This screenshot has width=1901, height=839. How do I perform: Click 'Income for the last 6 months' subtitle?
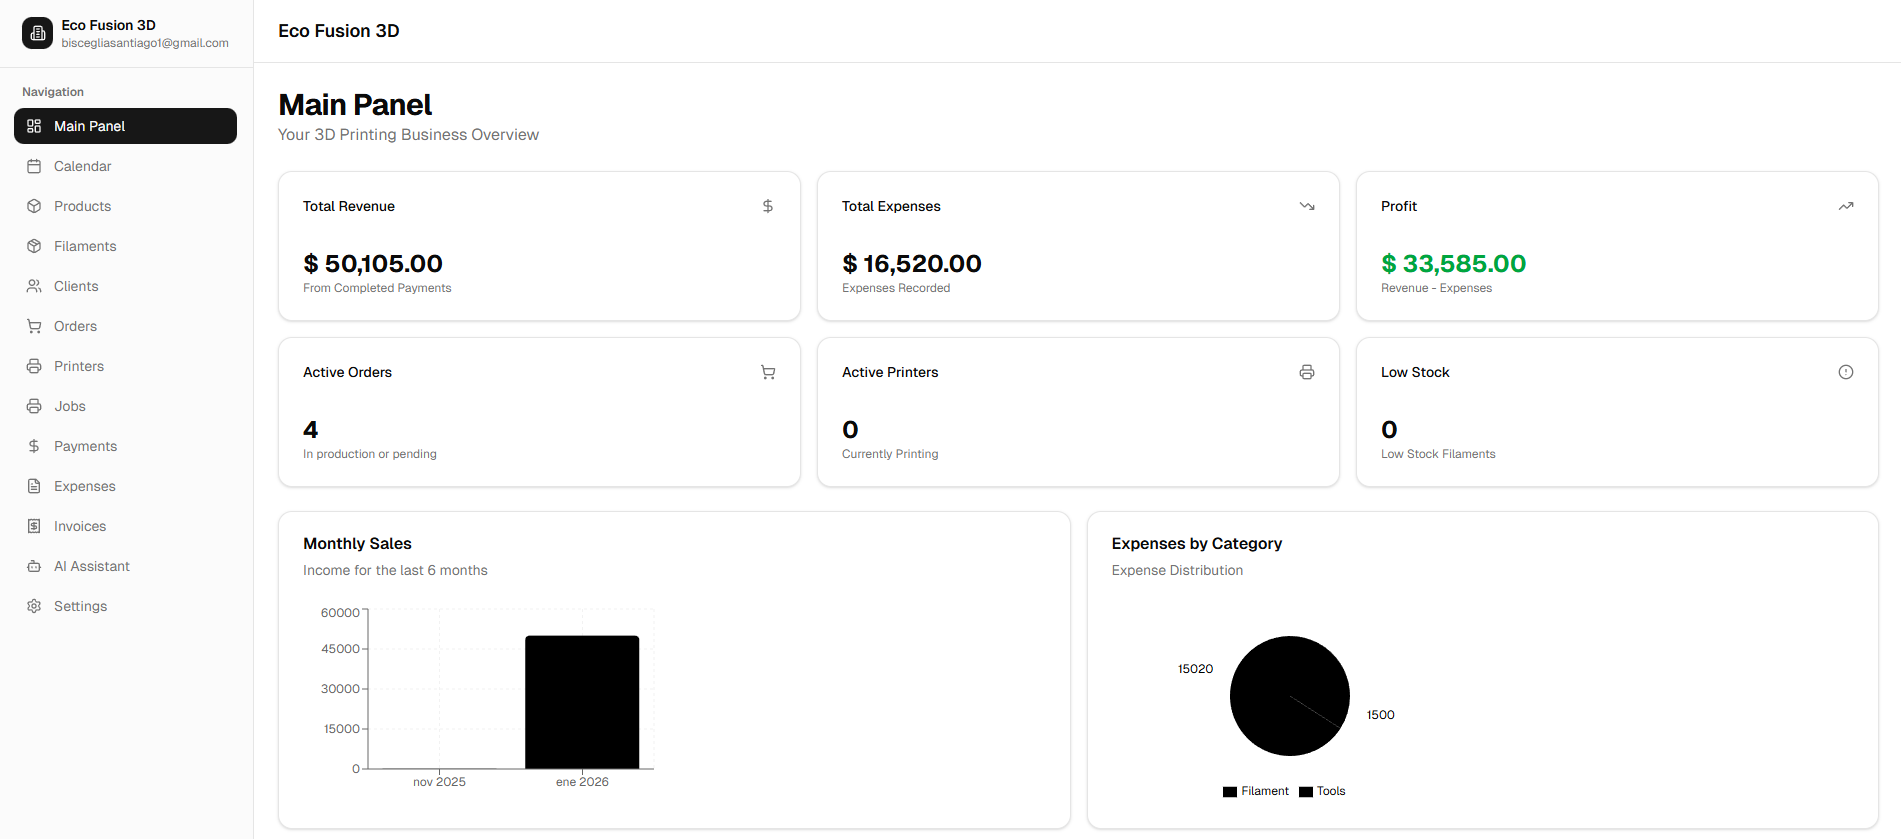pos(395,570)
